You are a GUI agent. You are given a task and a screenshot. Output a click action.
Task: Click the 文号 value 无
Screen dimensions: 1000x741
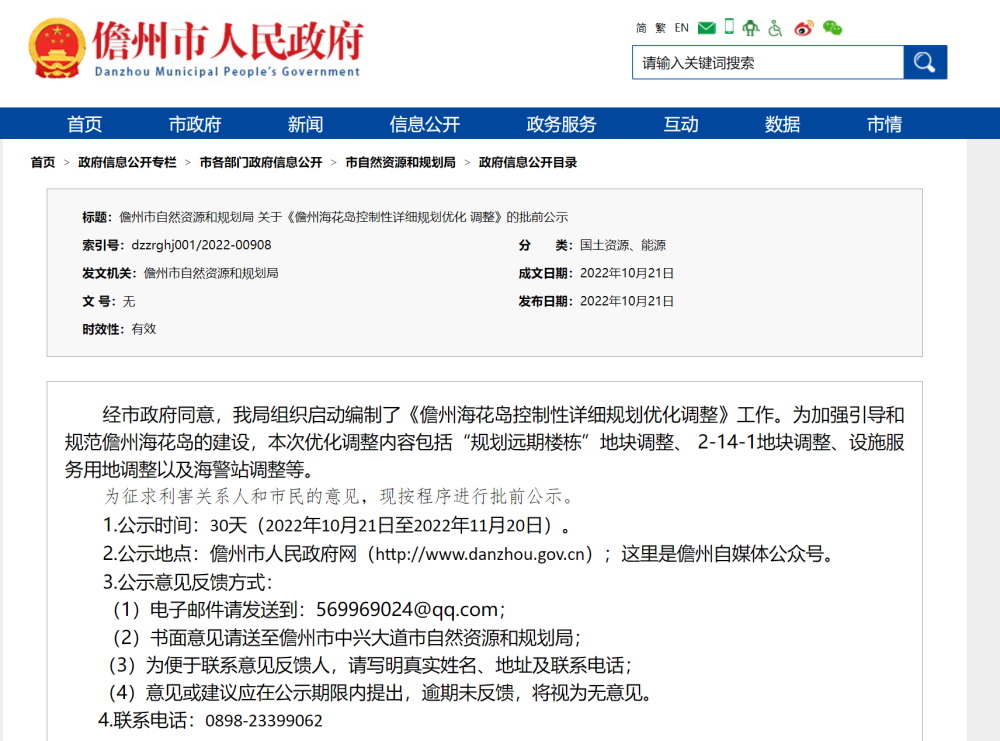[129, 301]
